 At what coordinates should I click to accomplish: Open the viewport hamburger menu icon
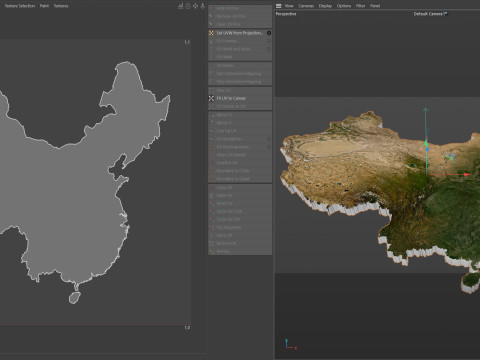[279, 6]
